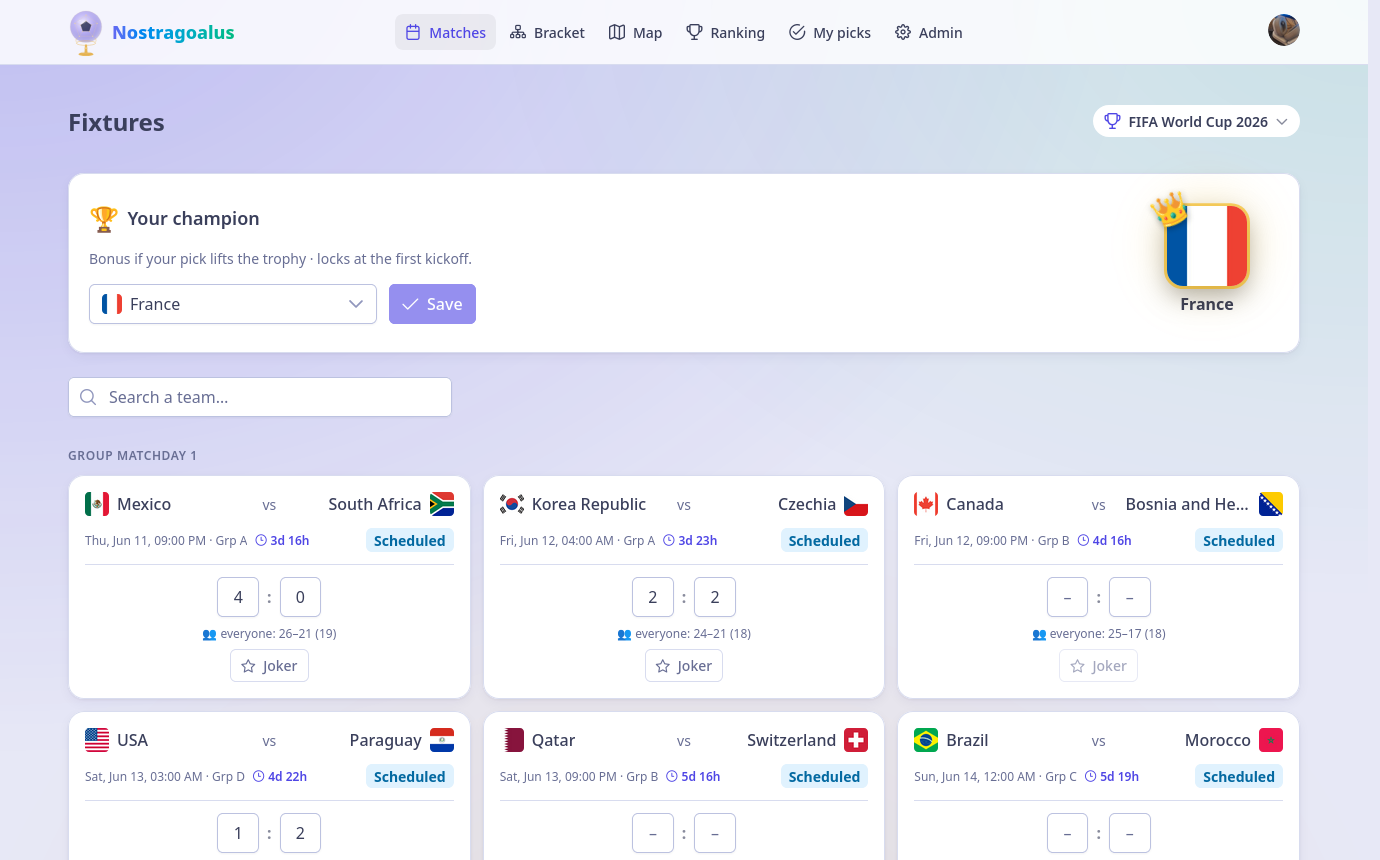Click everyone: 26–21 (19) stats text
The image size is (1380, 860).
tap(269, 634)
